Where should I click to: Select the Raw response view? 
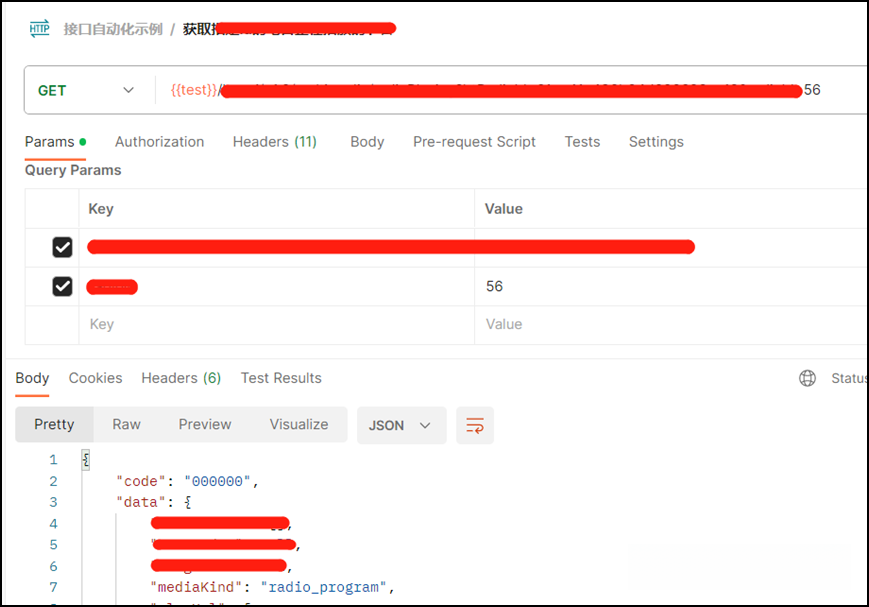(x=126, y=425)
